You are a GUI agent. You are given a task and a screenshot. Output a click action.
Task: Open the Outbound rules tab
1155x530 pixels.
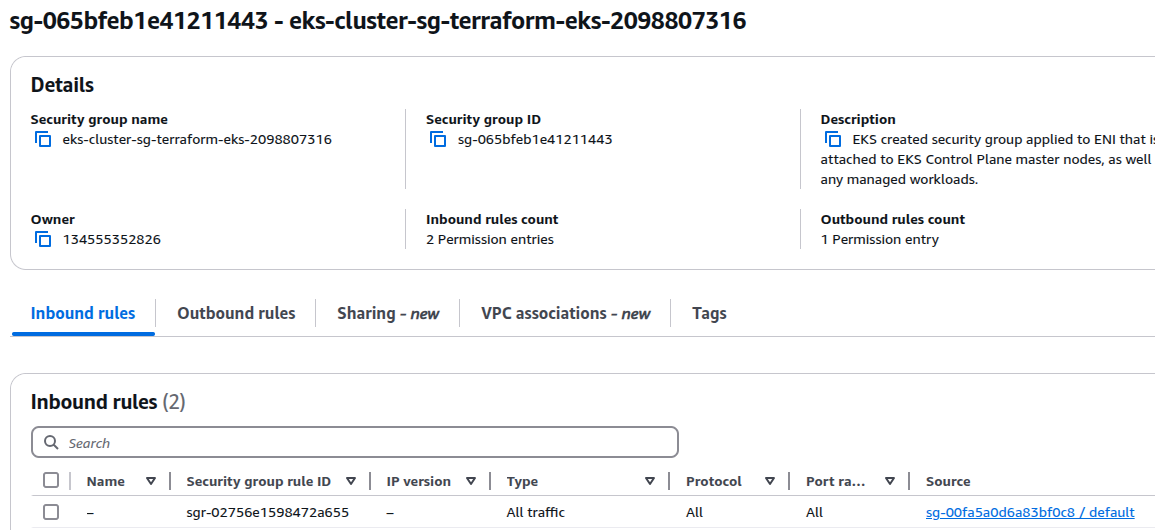coord(236,313)
